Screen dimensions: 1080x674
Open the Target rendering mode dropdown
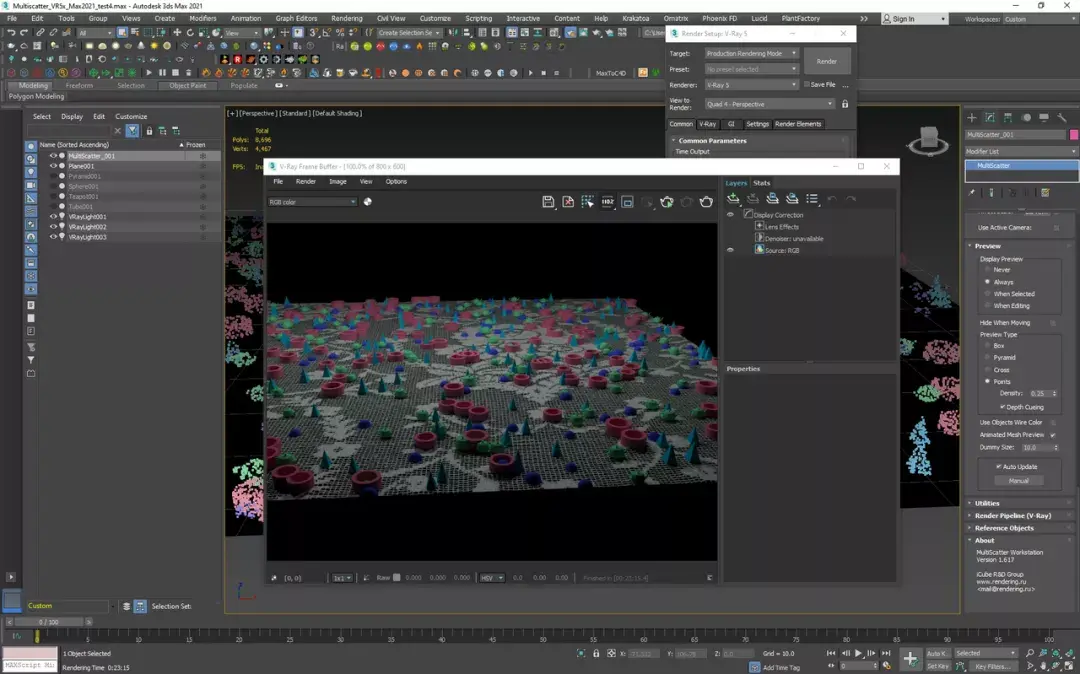(751, 53)
